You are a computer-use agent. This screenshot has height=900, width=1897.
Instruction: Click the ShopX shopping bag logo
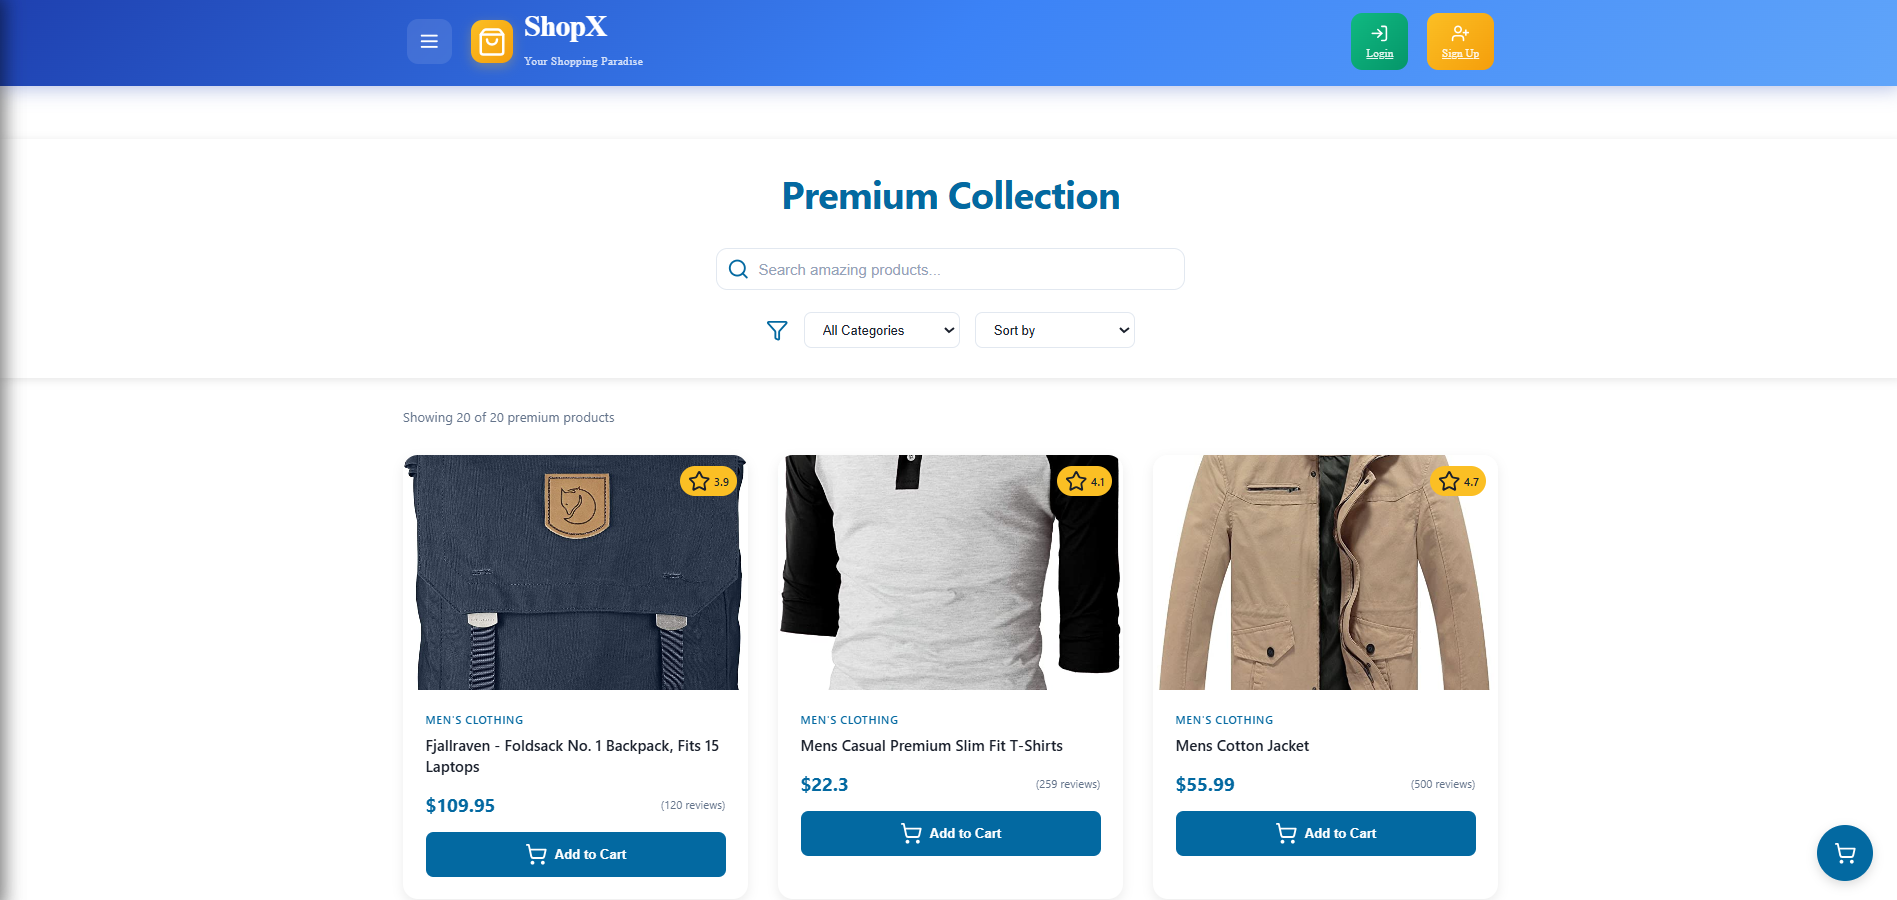(x=492, y=42)
